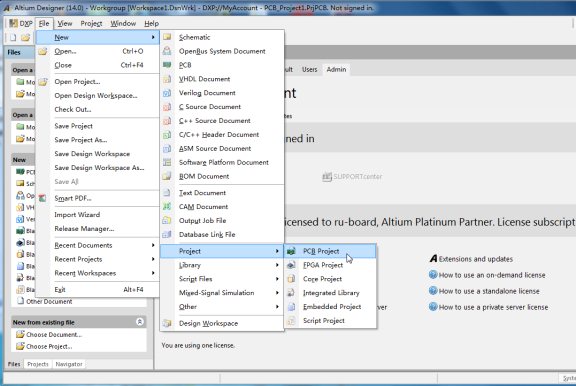Collapse the New from existing file section

140,322
